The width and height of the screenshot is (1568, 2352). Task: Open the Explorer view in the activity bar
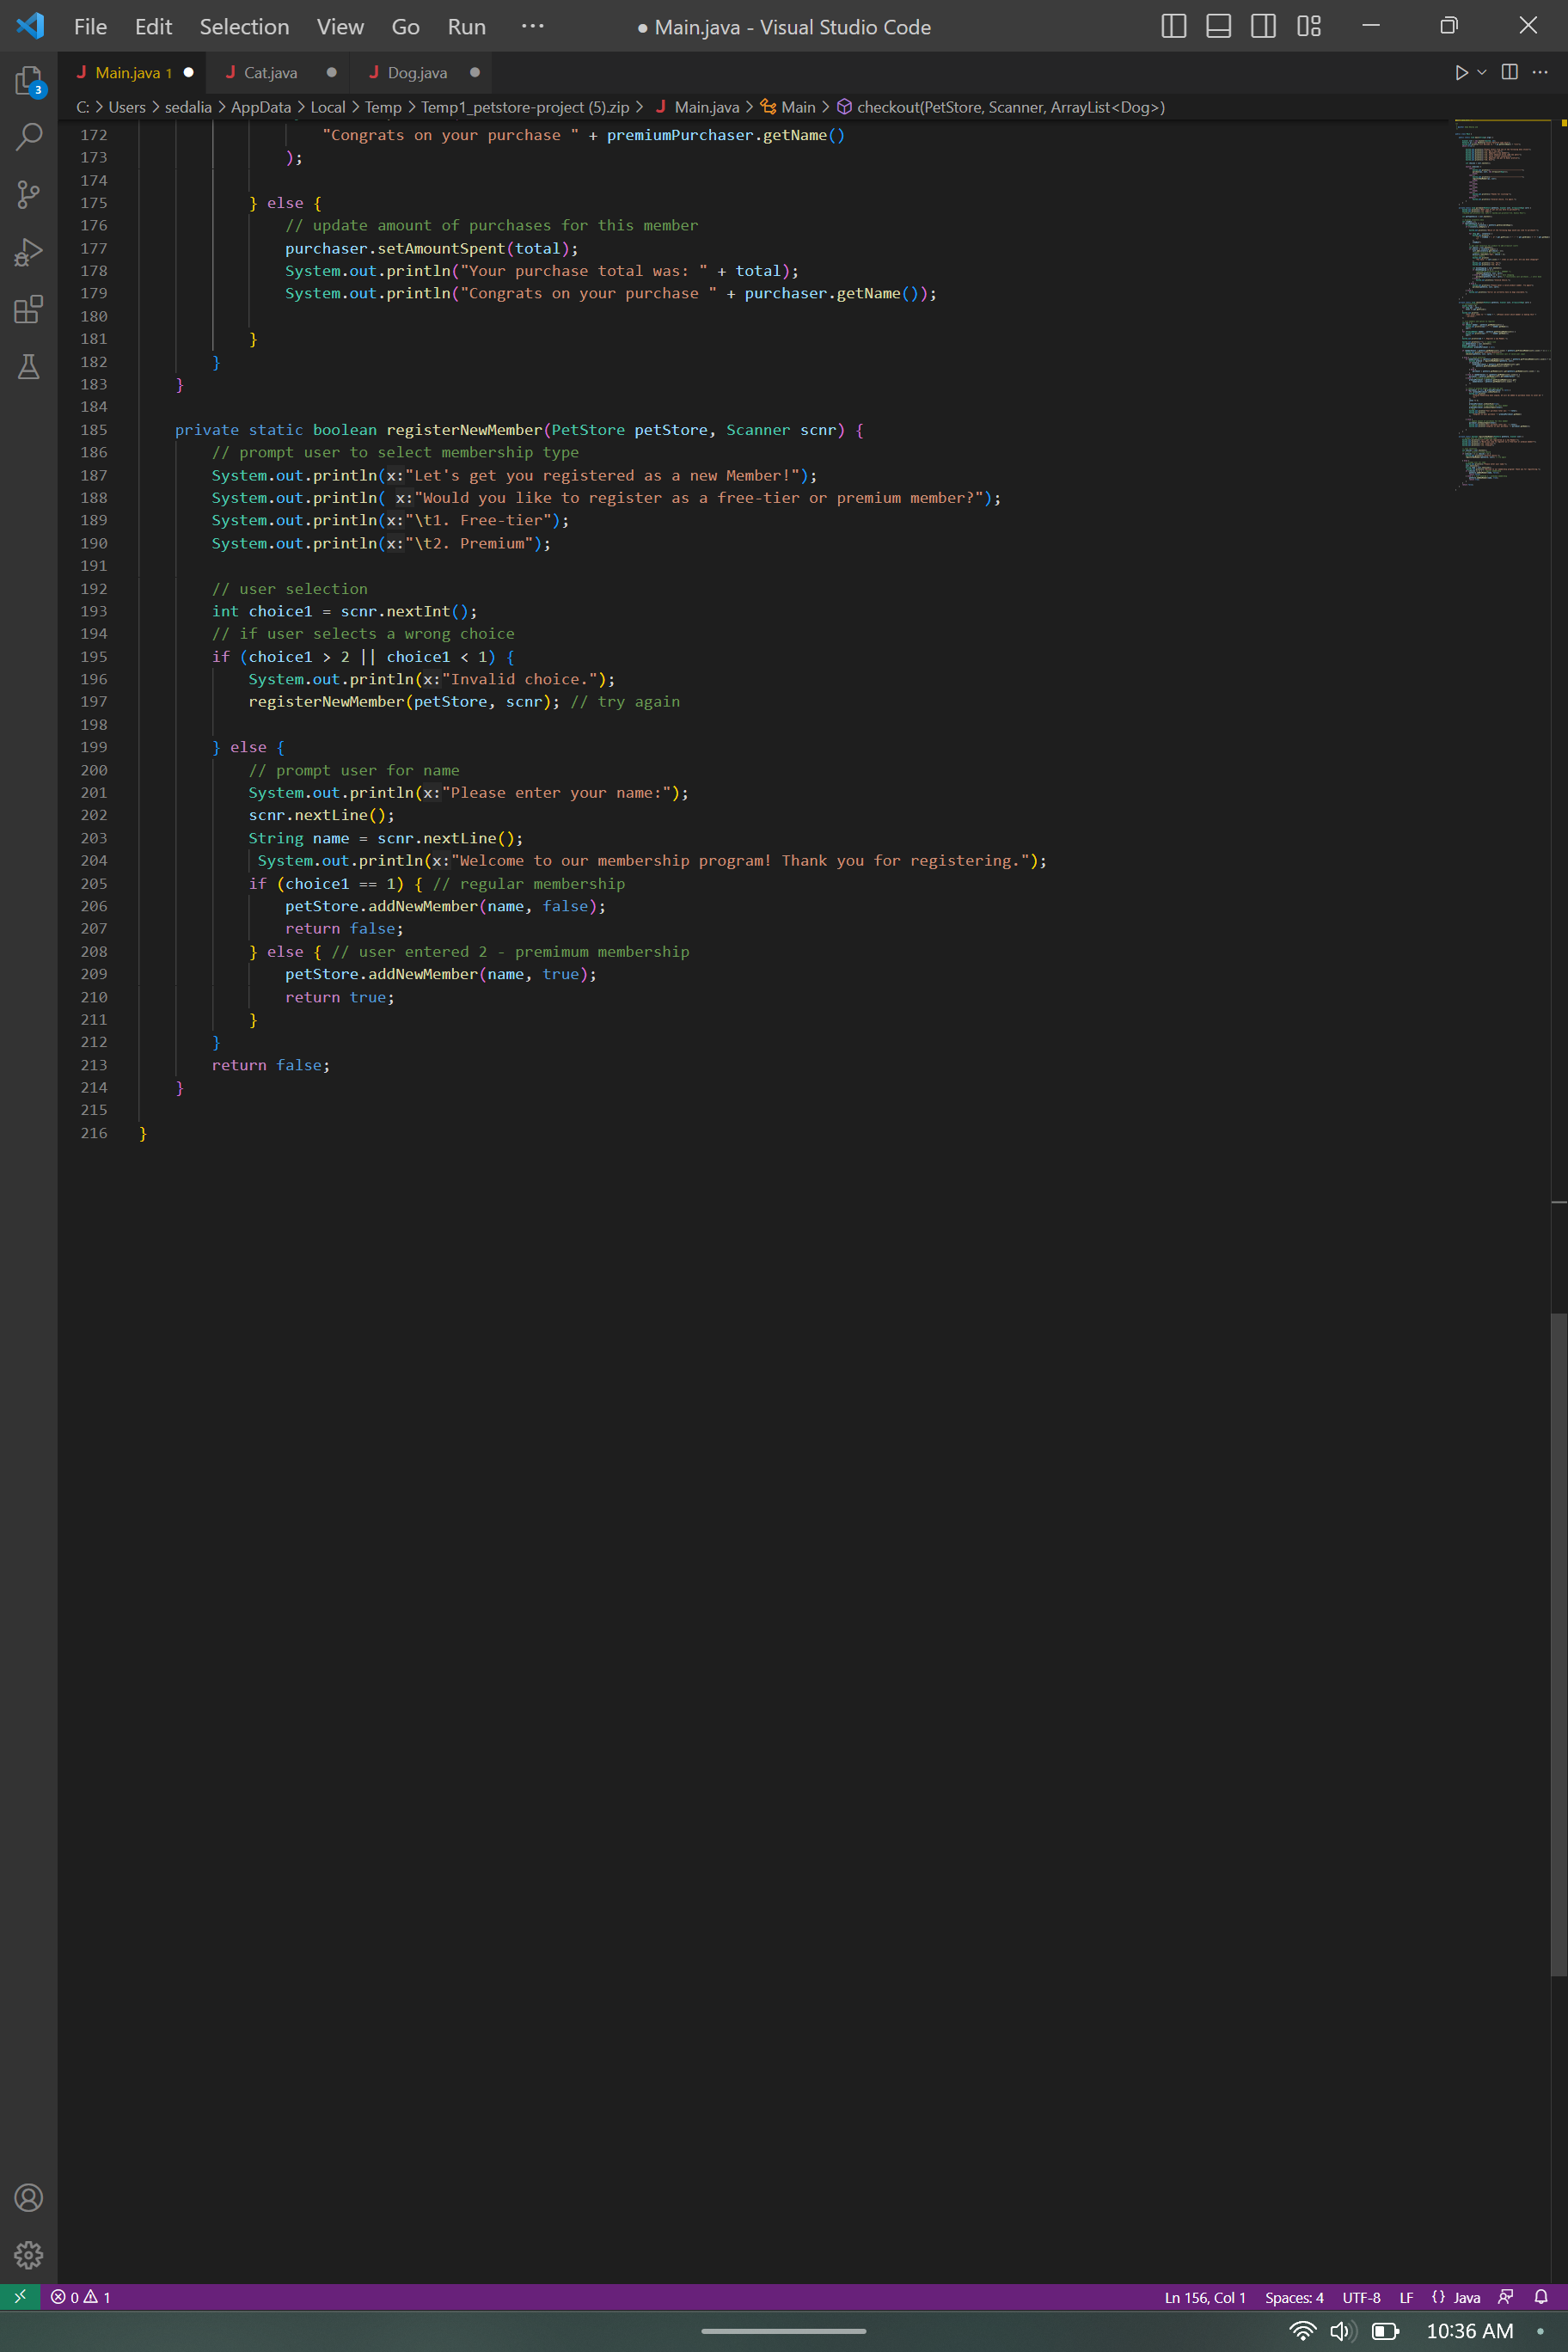point(28,81)
